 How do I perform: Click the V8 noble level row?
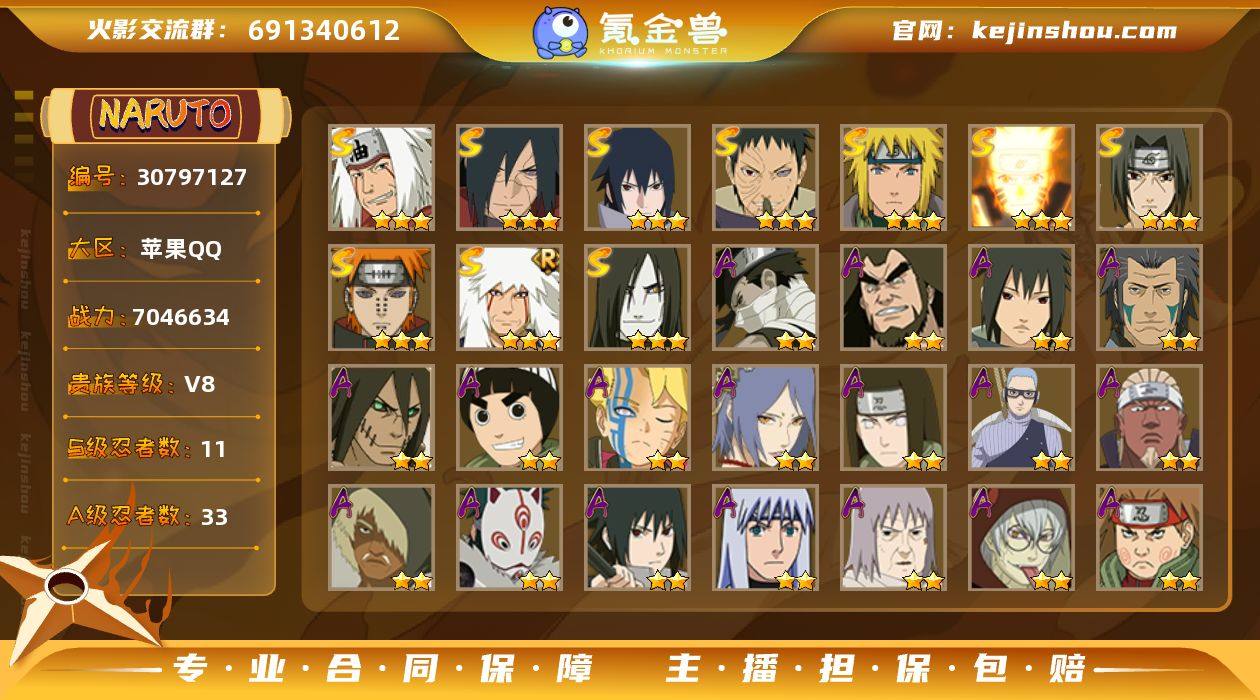160,384
